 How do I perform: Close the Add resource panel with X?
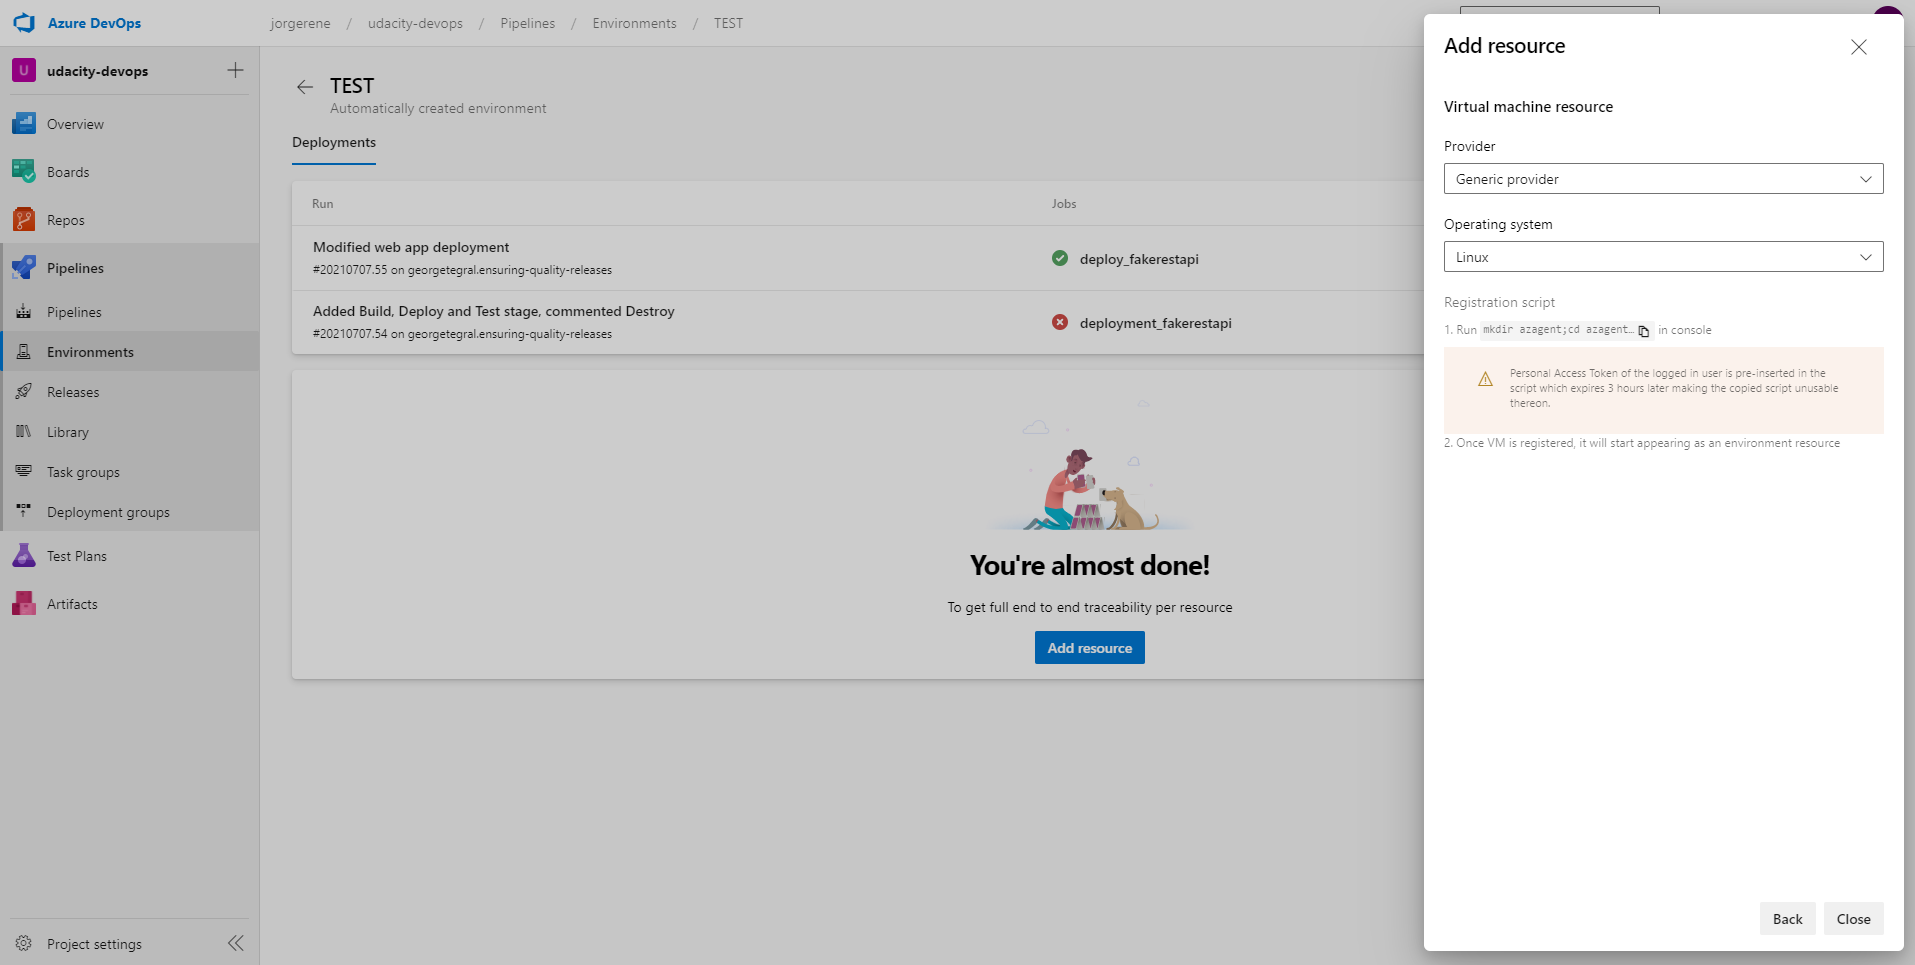click(x=1859, y=47)
